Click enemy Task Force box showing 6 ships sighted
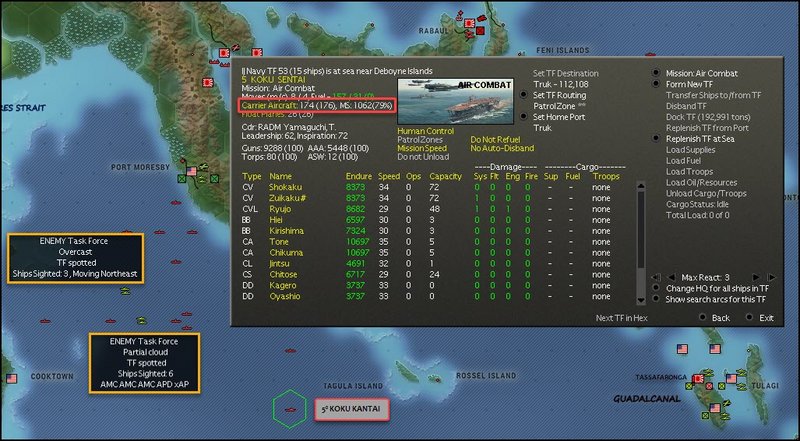The image size is (800, 441). pos(144,363)
